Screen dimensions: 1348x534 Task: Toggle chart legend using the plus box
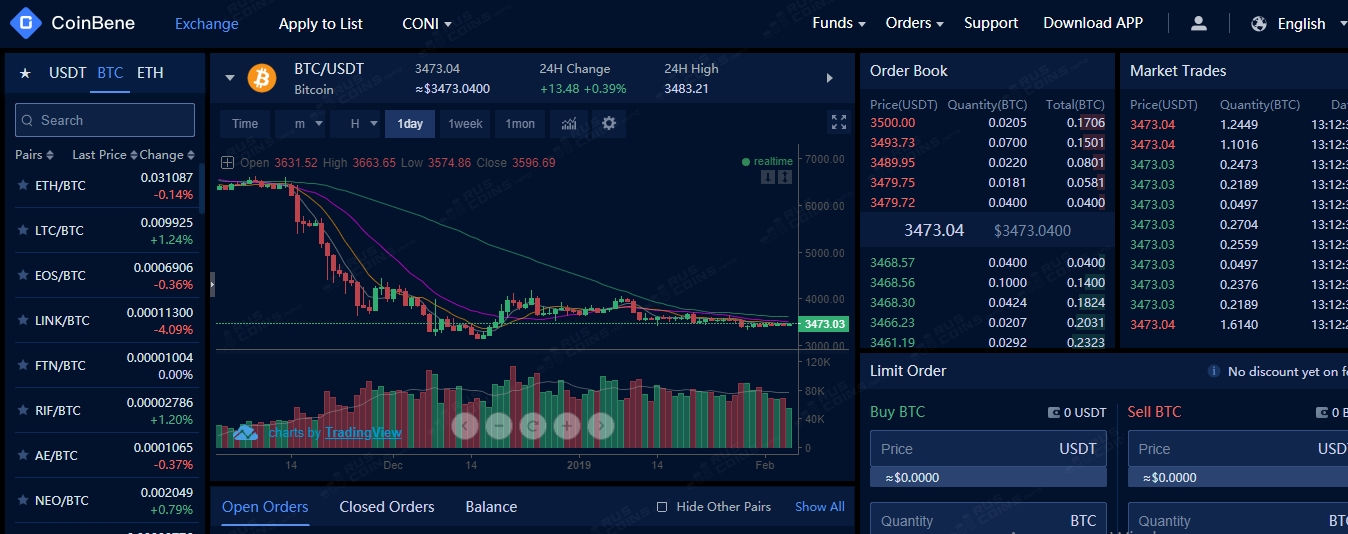(x=227, y=162)
